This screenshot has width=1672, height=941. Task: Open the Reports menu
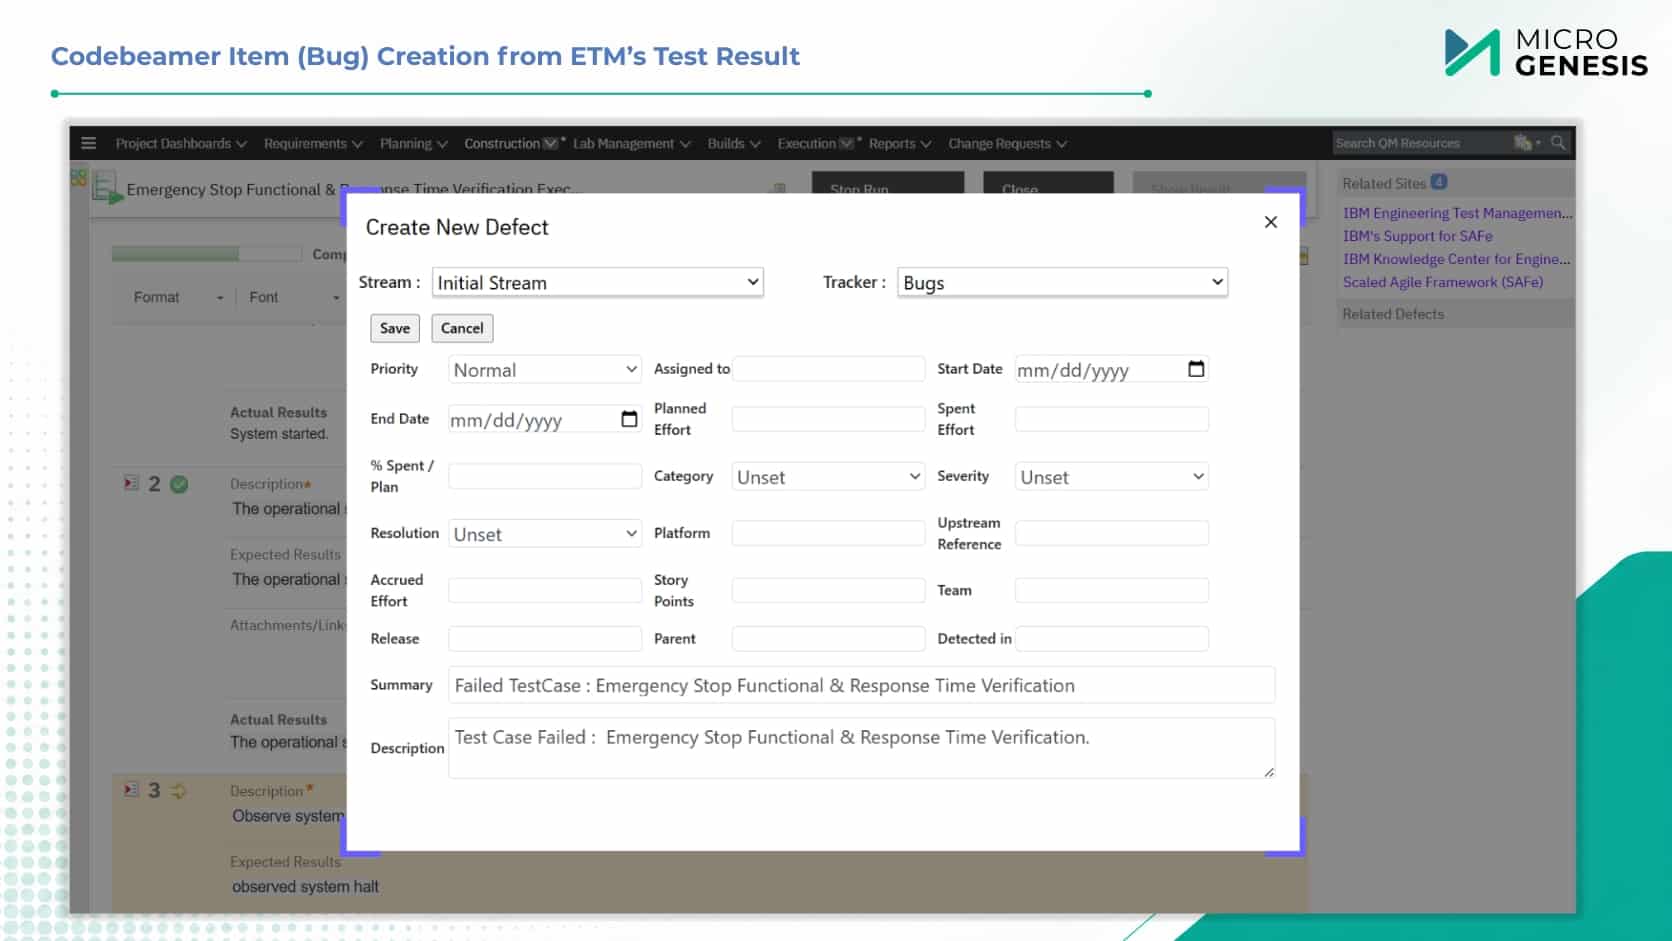point(899,144)
